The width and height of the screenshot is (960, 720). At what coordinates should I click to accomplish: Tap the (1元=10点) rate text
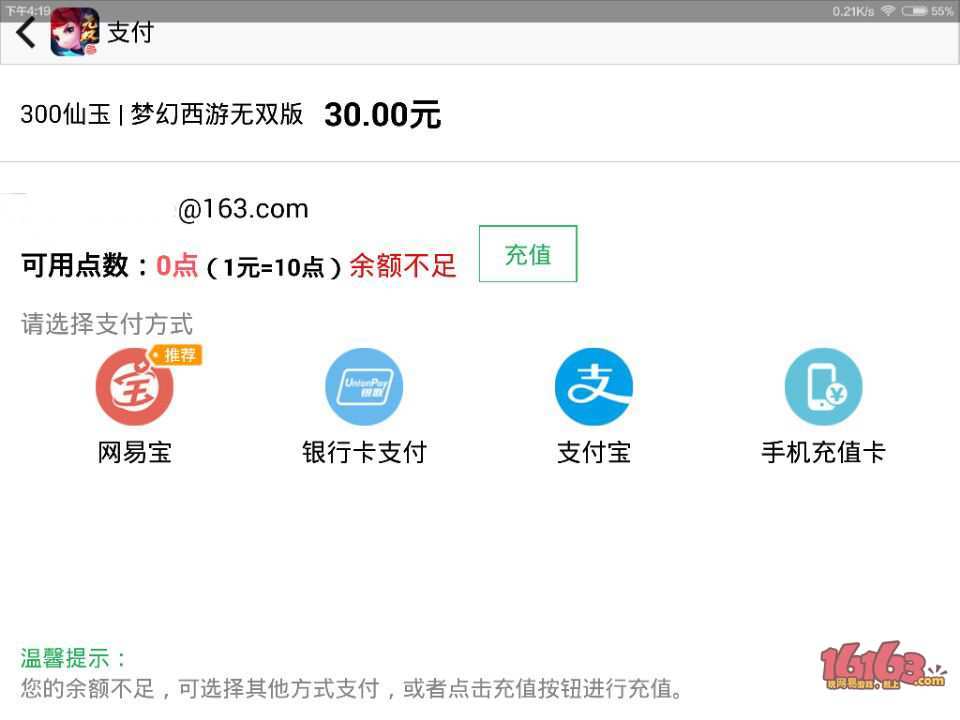(x=274, y=267)
